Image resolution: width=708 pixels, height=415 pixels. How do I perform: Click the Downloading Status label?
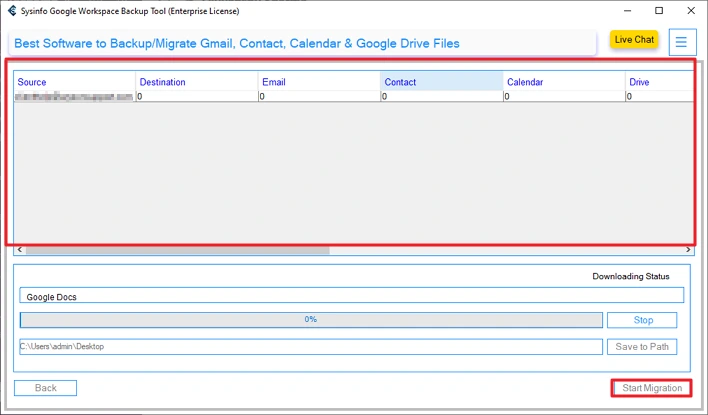[631, 276]
